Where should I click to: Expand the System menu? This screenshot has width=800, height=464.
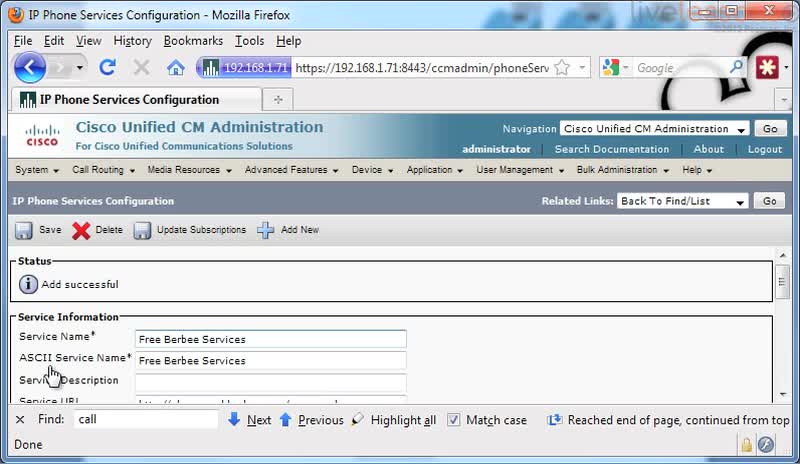(x=37, y=170)
